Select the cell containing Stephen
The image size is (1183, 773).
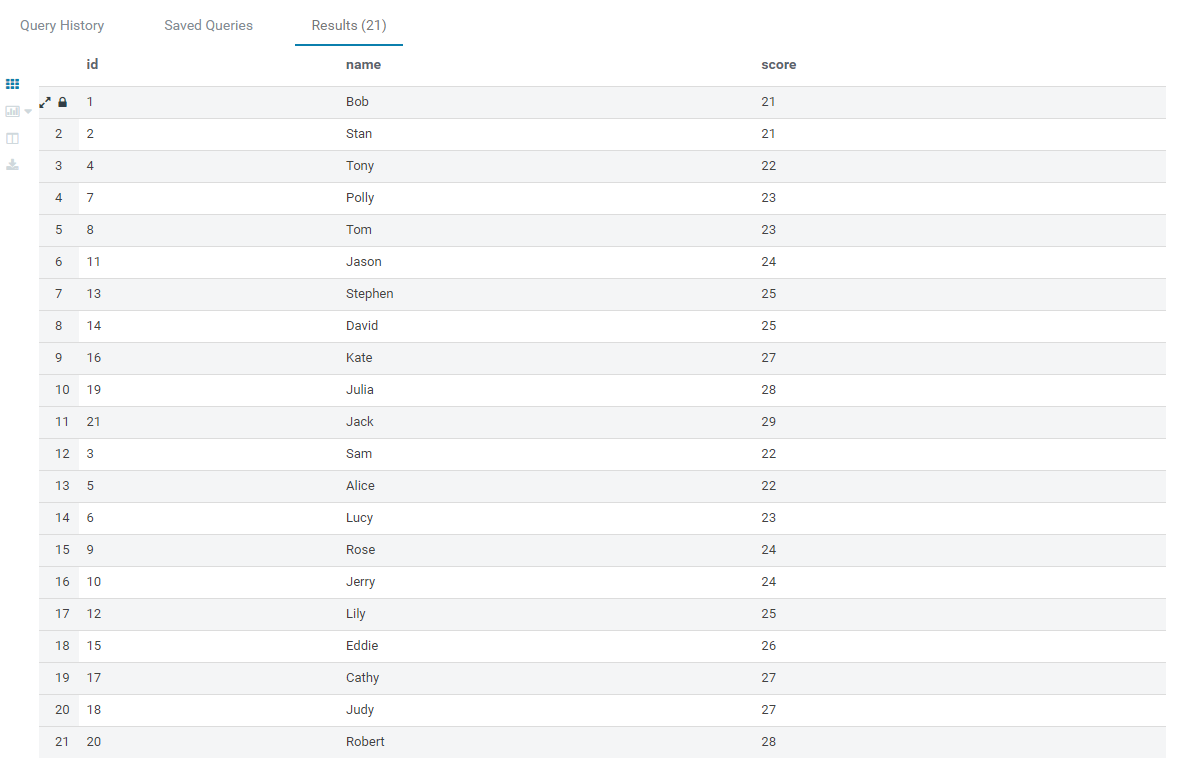tap(369, 294)
